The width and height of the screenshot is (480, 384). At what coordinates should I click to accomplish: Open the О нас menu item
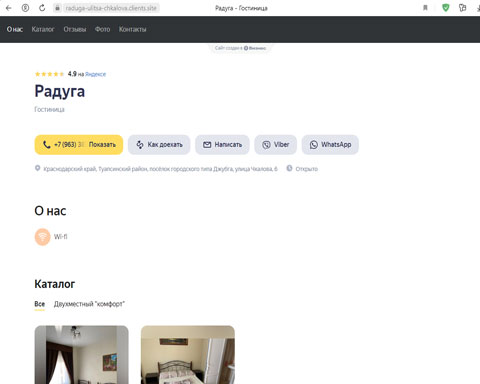tap(15, 29)
